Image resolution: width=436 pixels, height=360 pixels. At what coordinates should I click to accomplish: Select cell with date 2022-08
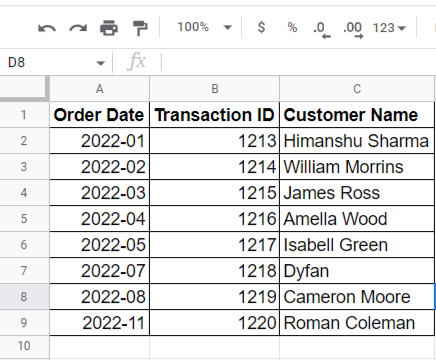pos(99,297)
